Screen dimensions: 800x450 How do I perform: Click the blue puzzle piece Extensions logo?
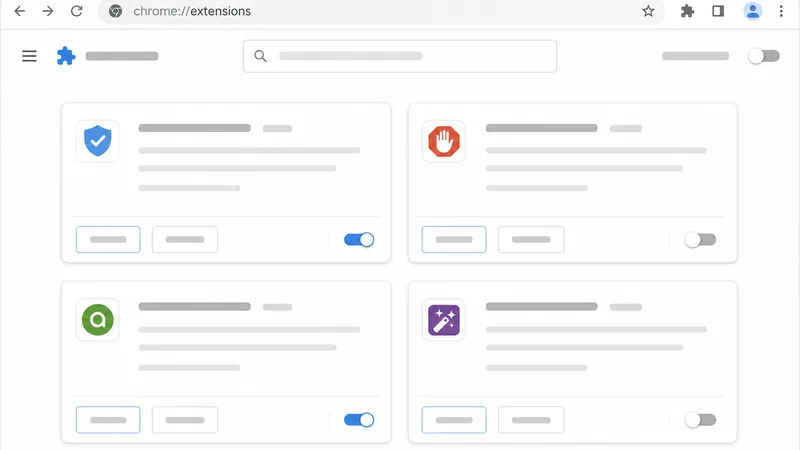pos(66,56)
